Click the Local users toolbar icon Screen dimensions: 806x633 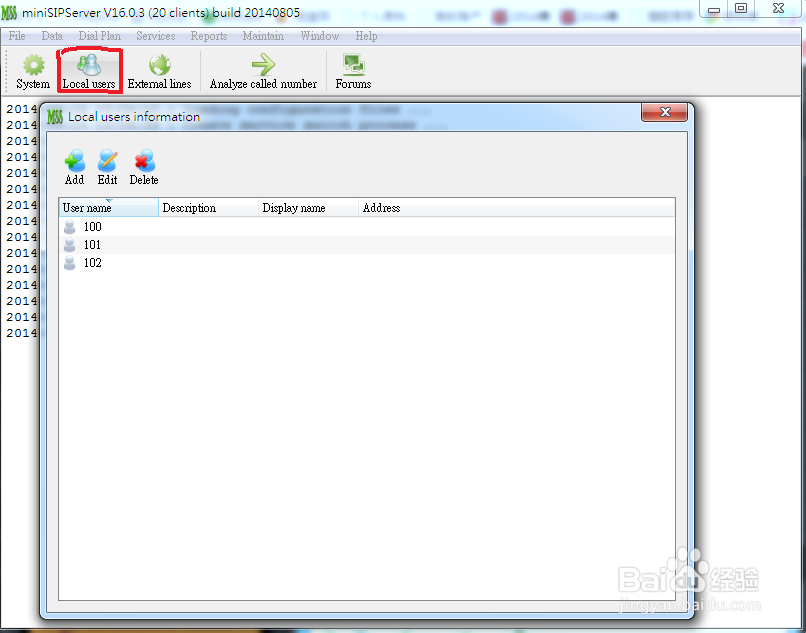click(89, 72)
